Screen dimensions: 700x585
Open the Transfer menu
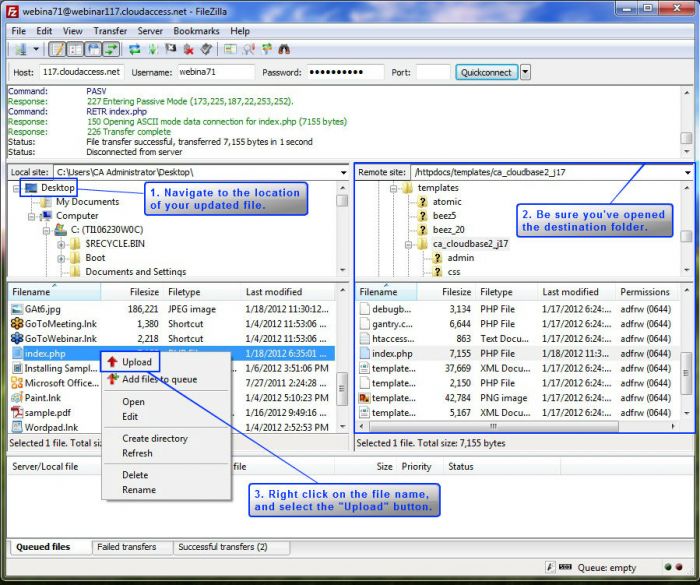click(110, 31)
